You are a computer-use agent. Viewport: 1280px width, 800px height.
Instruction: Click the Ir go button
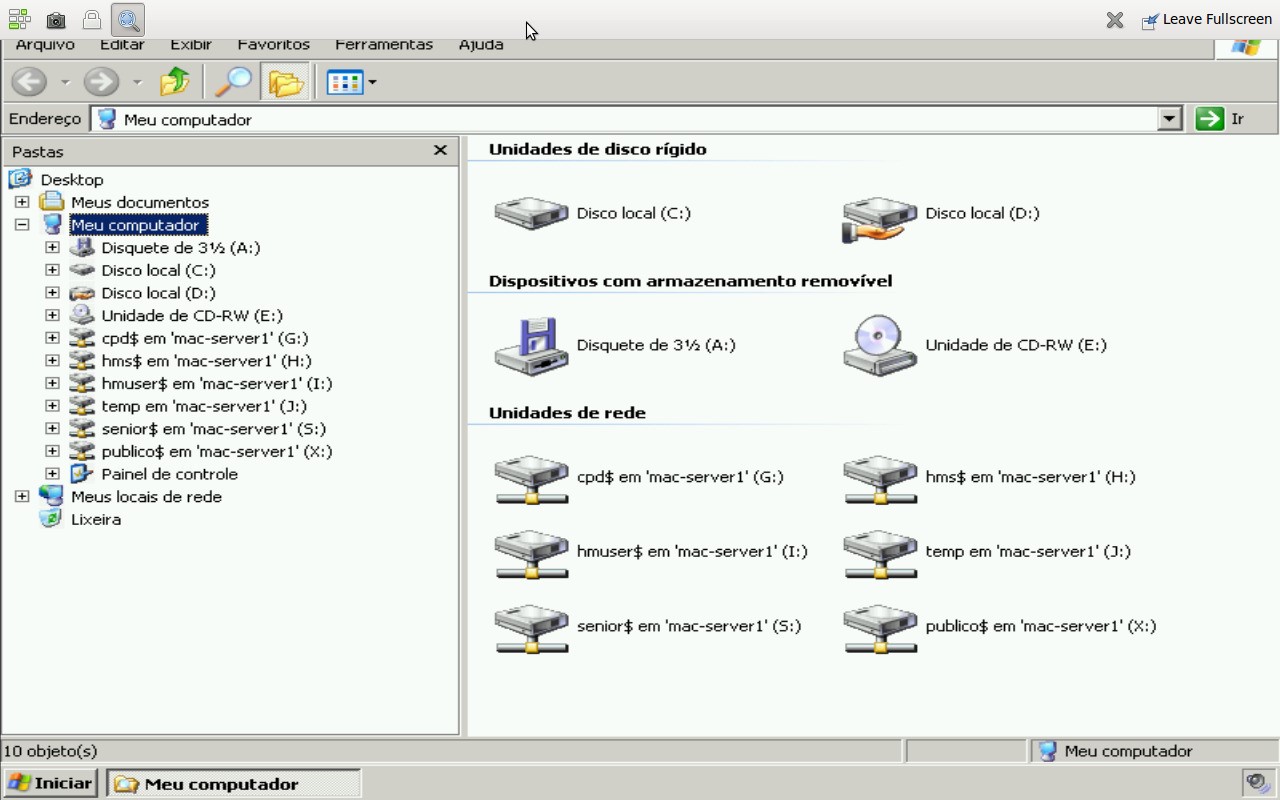point(1221,119)
